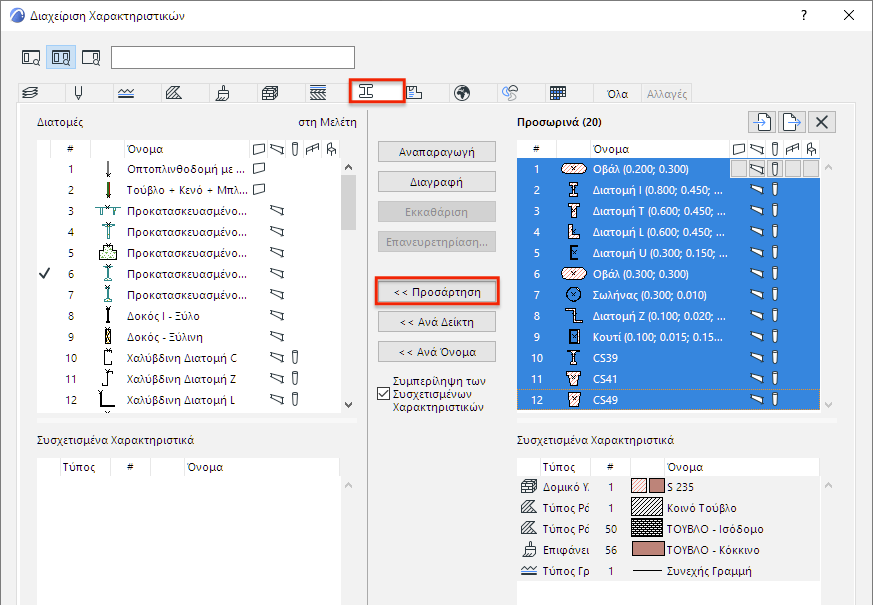The width and height of the screenshot is (873, 605).
Task: Open the Fill Types attribute tab
Action: tap(174, 93)
